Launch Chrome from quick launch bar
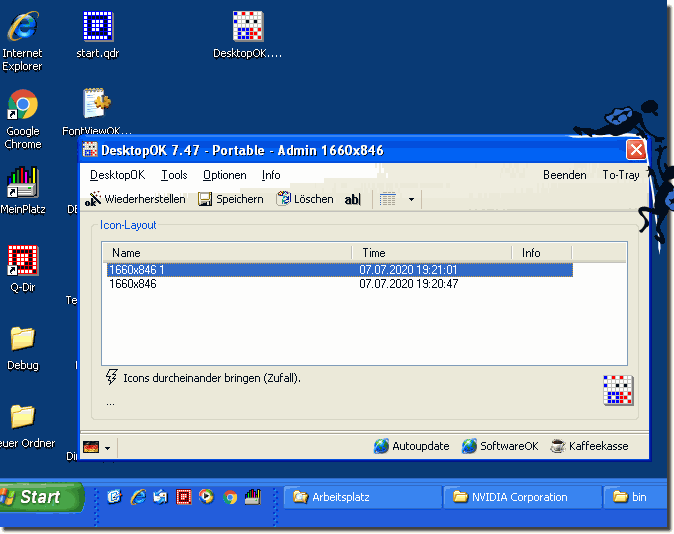This screenshot has width=674, height=534. point(230,497)
